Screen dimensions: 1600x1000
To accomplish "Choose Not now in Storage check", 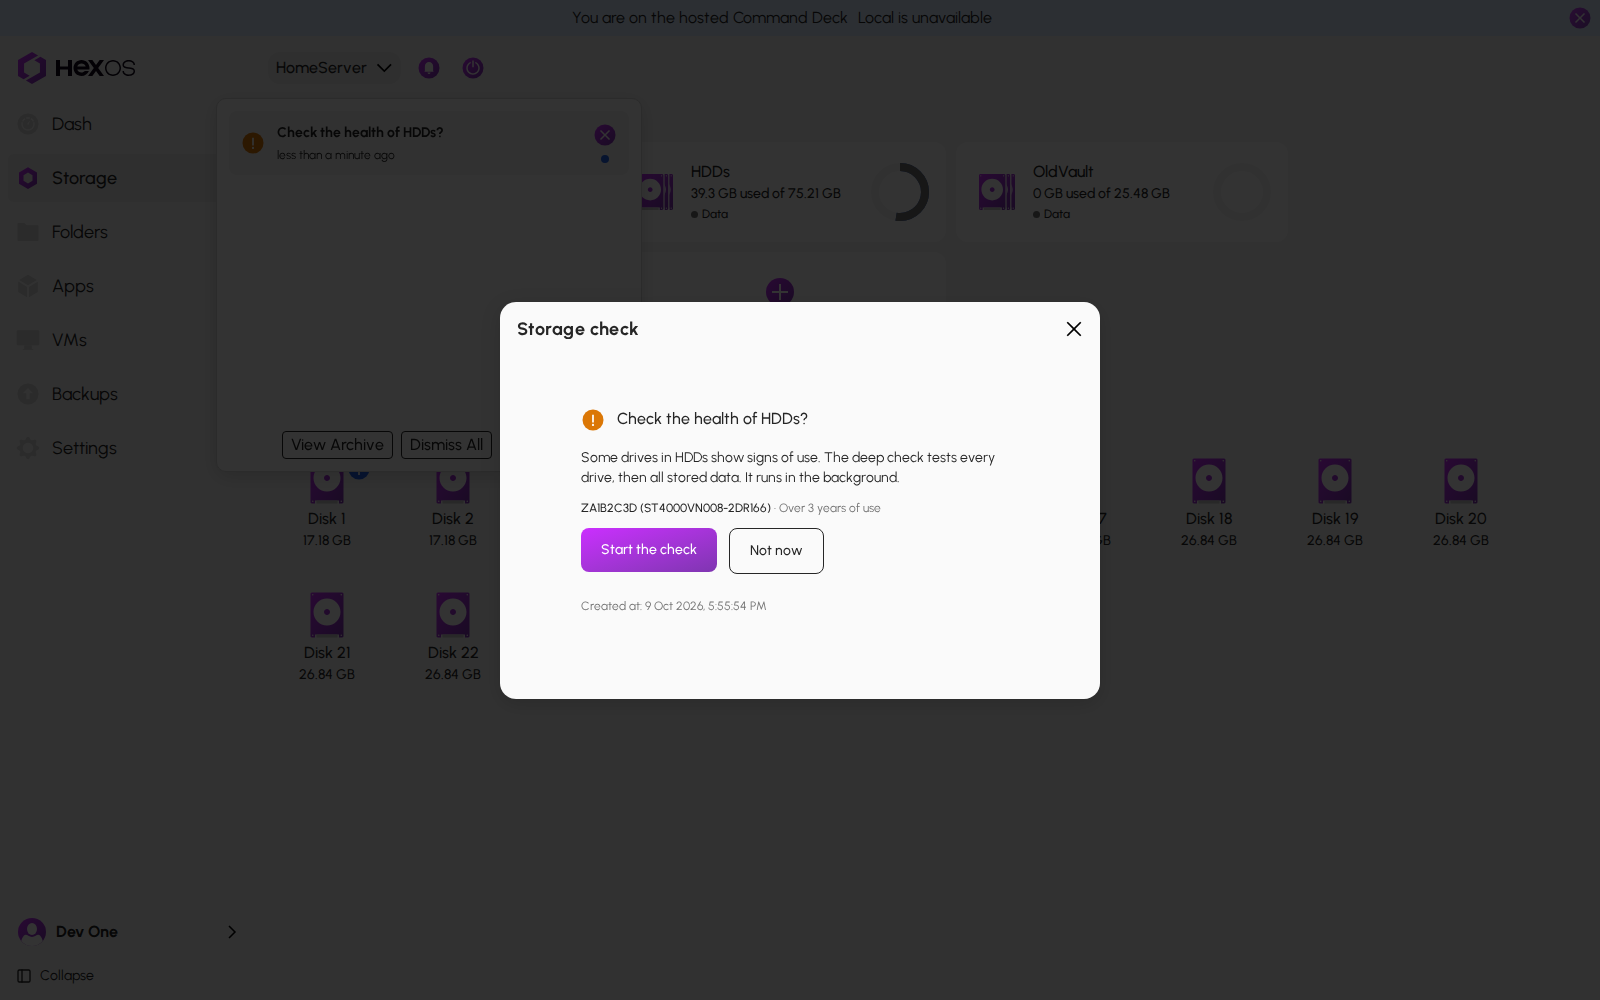I will tap(776, 551).
